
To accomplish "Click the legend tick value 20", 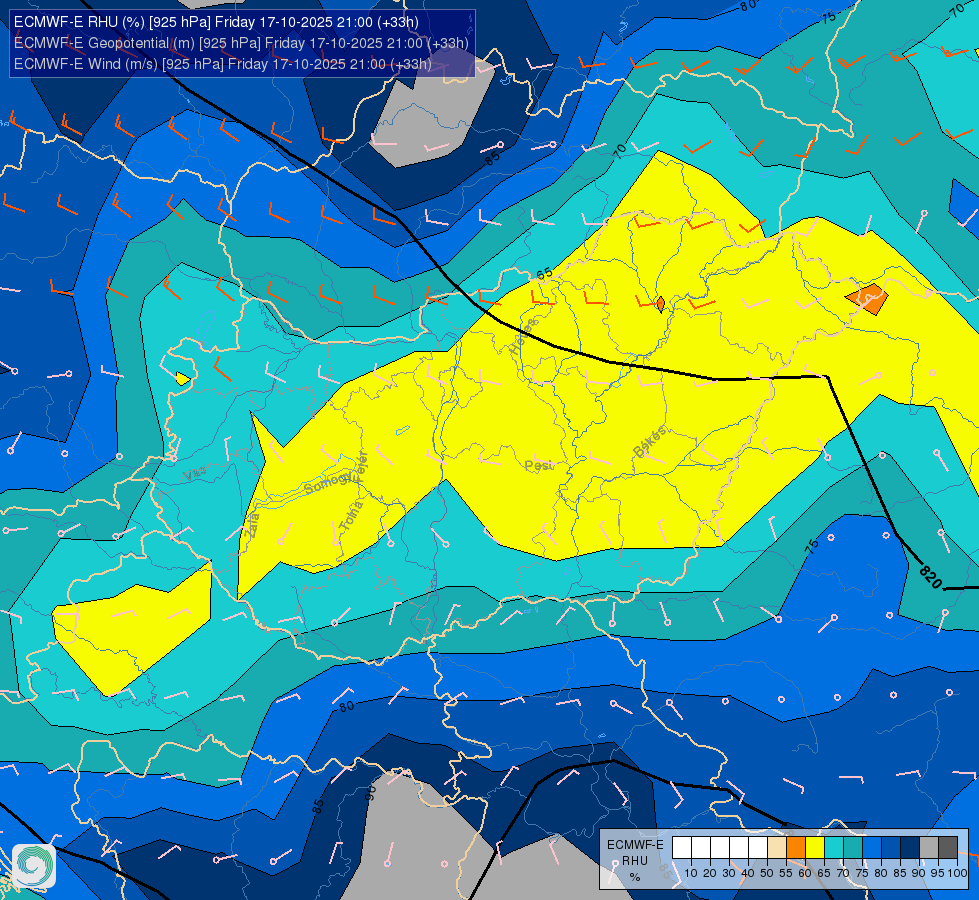I will pos(710,873).
